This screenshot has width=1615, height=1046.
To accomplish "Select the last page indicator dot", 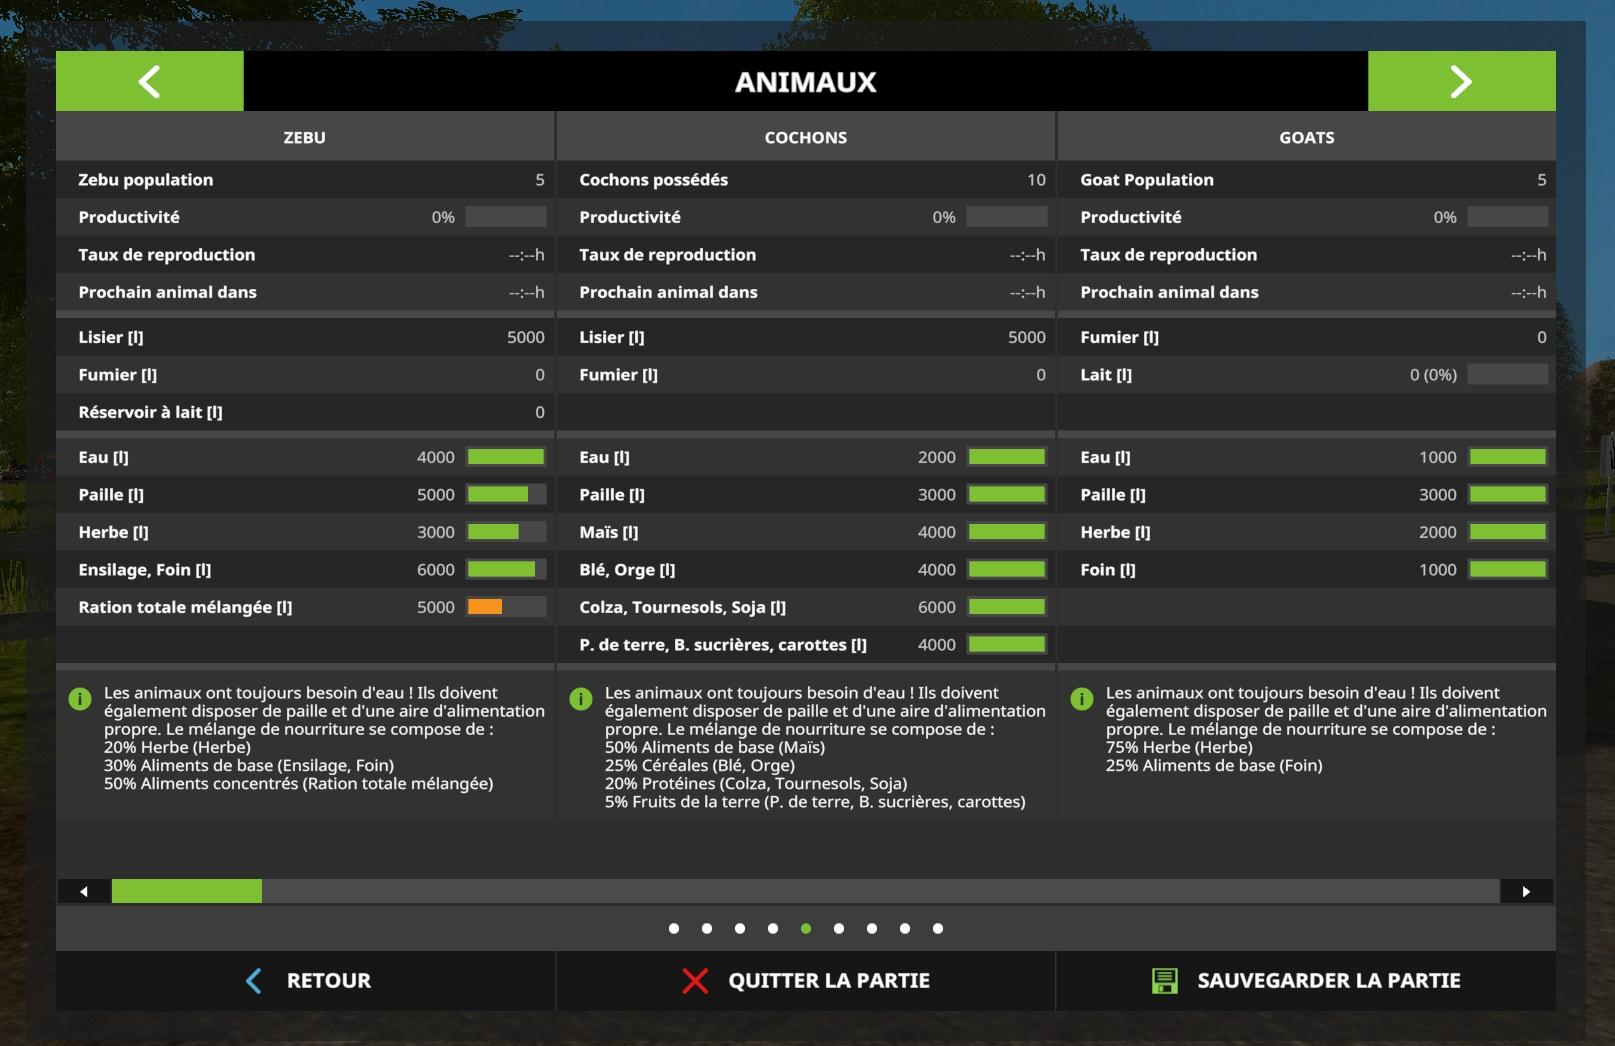I will [938, 929].
